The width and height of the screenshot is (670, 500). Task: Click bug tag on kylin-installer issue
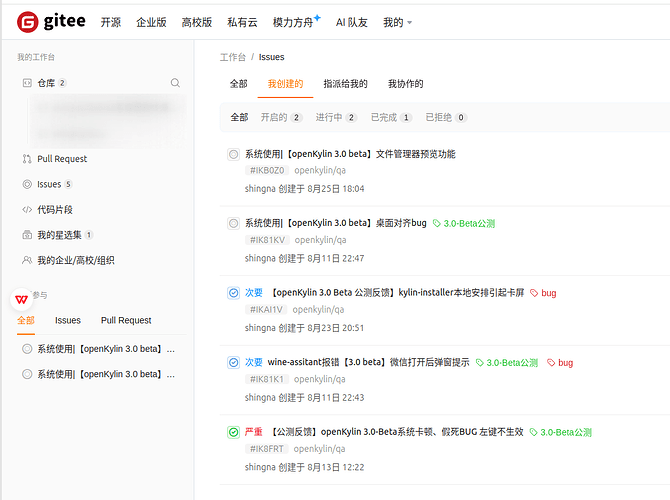[543, 293]
